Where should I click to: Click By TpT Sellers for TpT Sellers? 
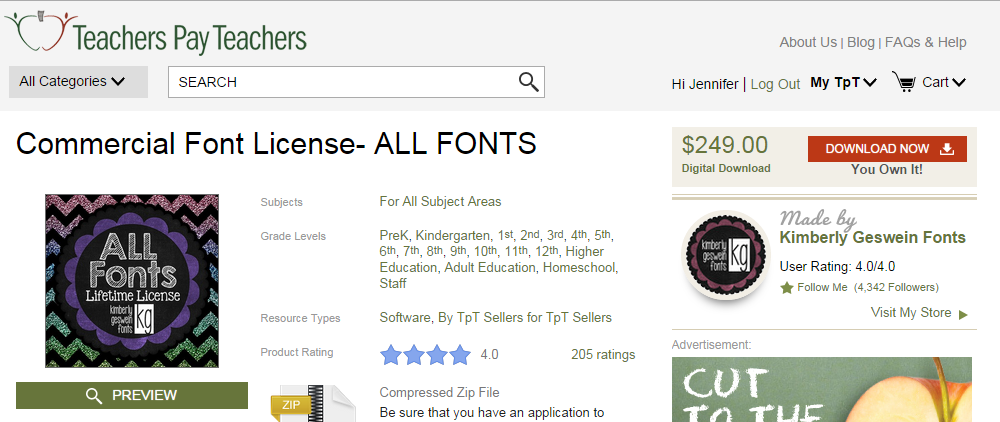tap(525, 317)
